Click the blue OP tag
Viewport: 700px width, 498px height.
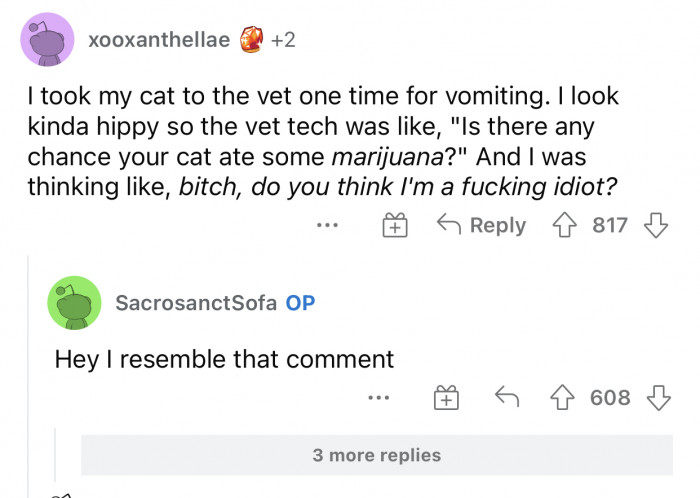click(x=300, y=302)
